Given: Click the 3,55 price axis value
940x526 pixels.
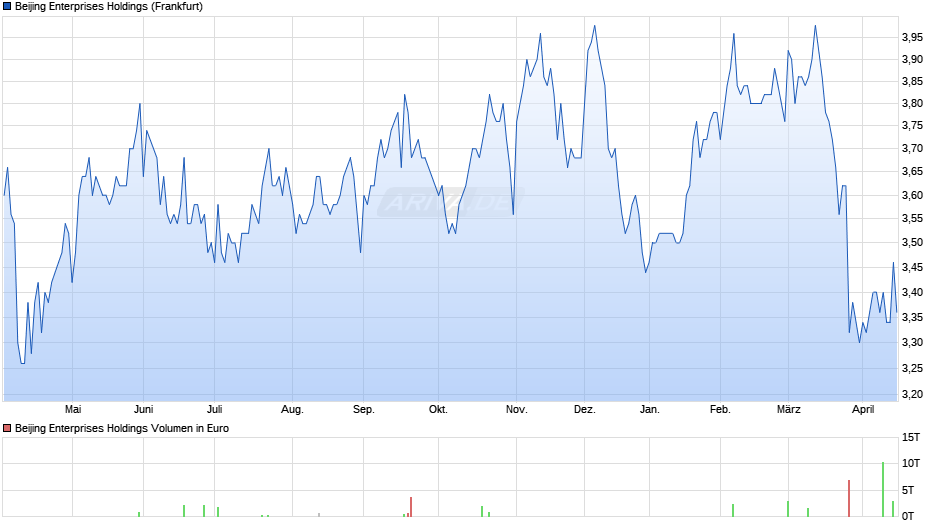Looking at the screenshot, I should [912, 218].
